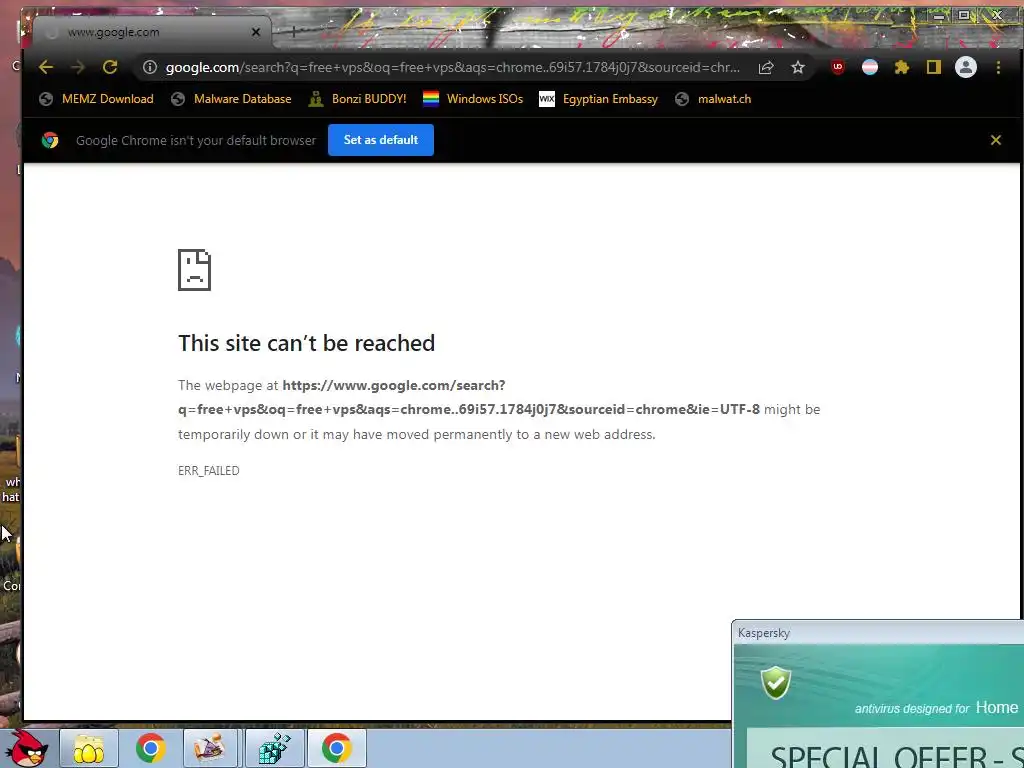1024x768 pixels.
Task: Click the 'This site can't be reached' heading
Action: pos(306,344)
